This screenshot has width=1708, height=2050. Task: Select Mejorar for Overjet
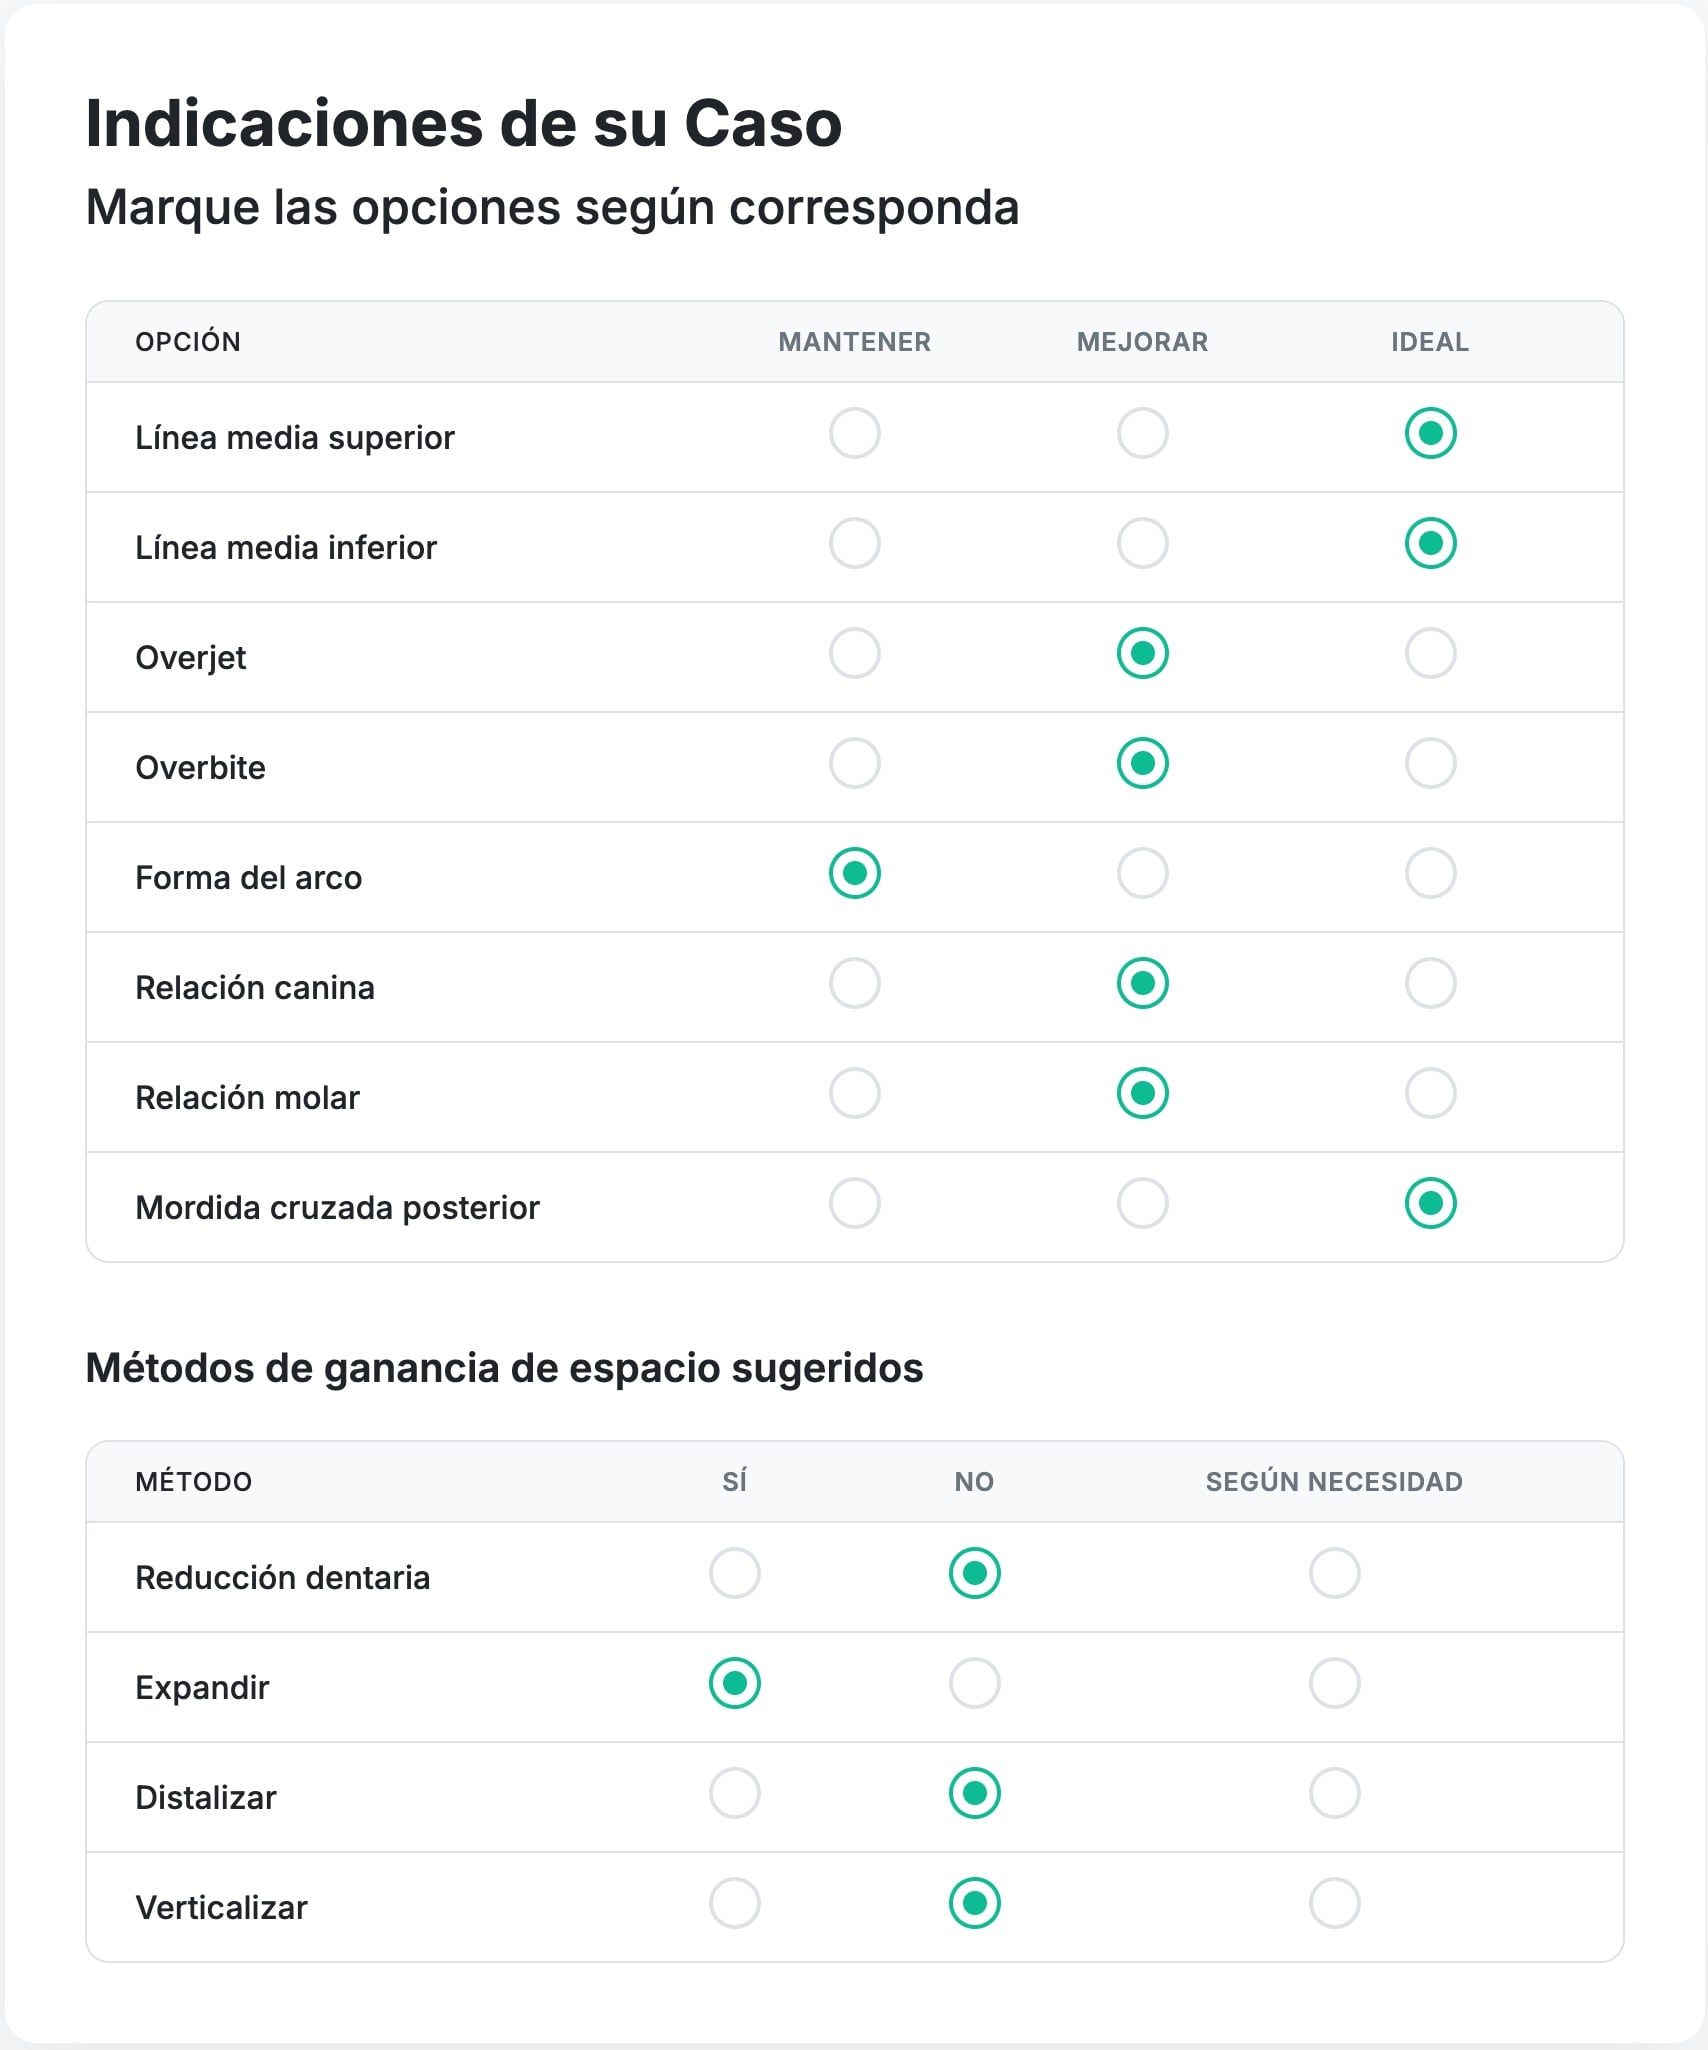[1142, 654]
